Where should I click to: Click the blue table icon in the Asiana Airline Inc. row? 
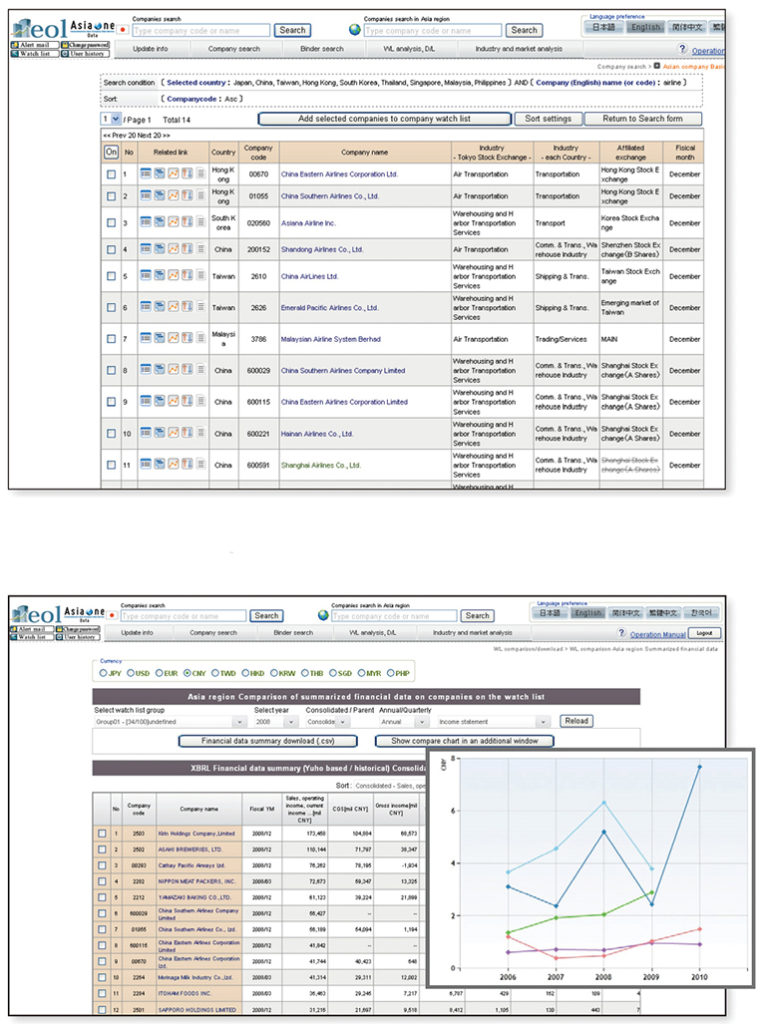145,222
